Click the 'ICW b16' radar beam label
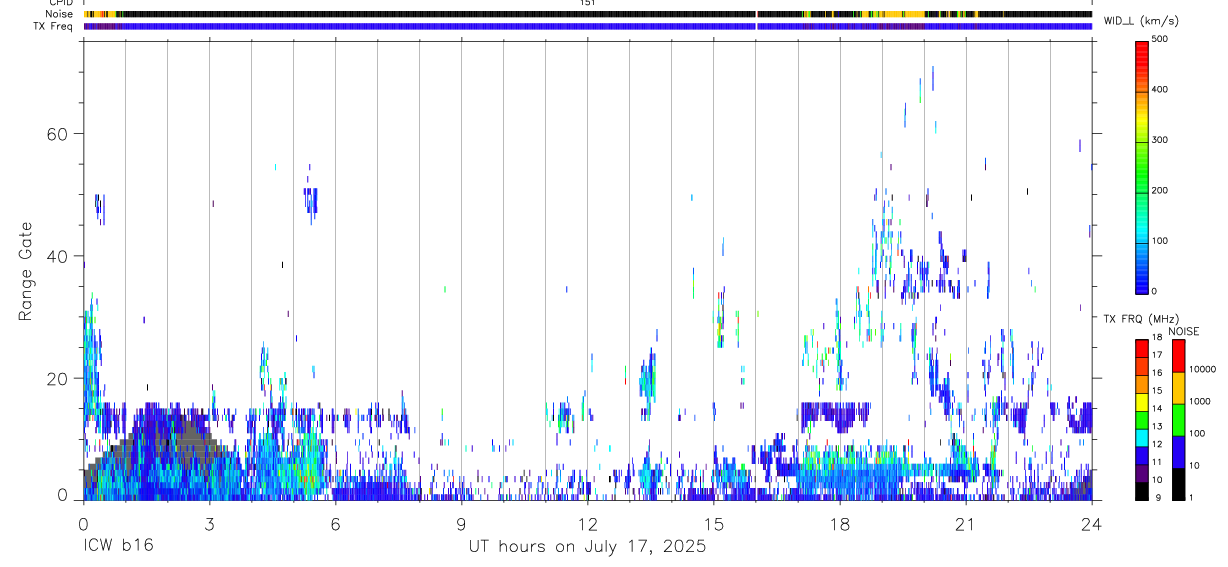Image resolution: width=1228 pixels, height=567 pixels. [118, 547]
